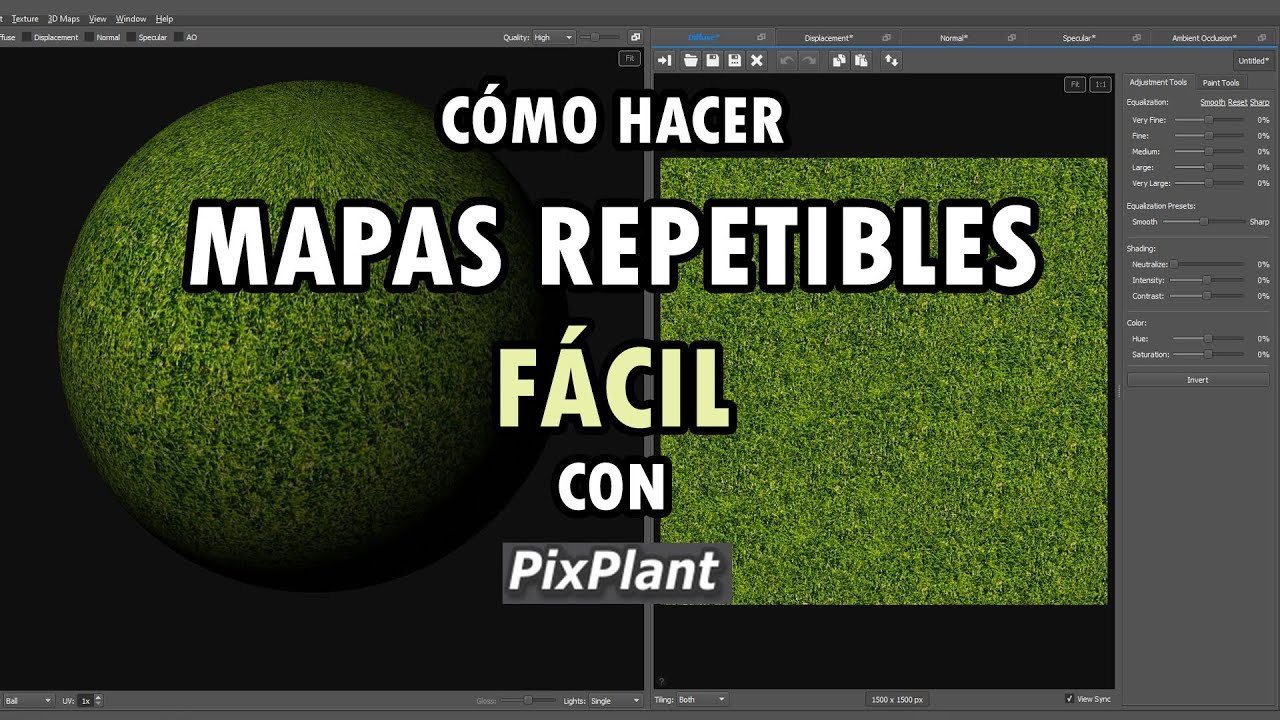The image size is (1280, 720).
Task: Adjust the Saturation color slider
Action: pos(1209,354)
